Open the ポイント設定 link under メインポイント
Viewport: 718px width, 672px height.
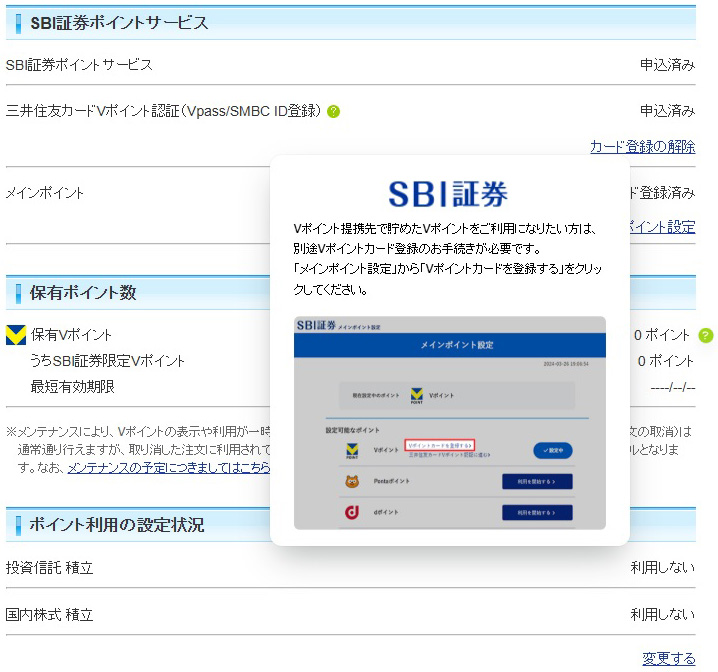click(663, 227)
